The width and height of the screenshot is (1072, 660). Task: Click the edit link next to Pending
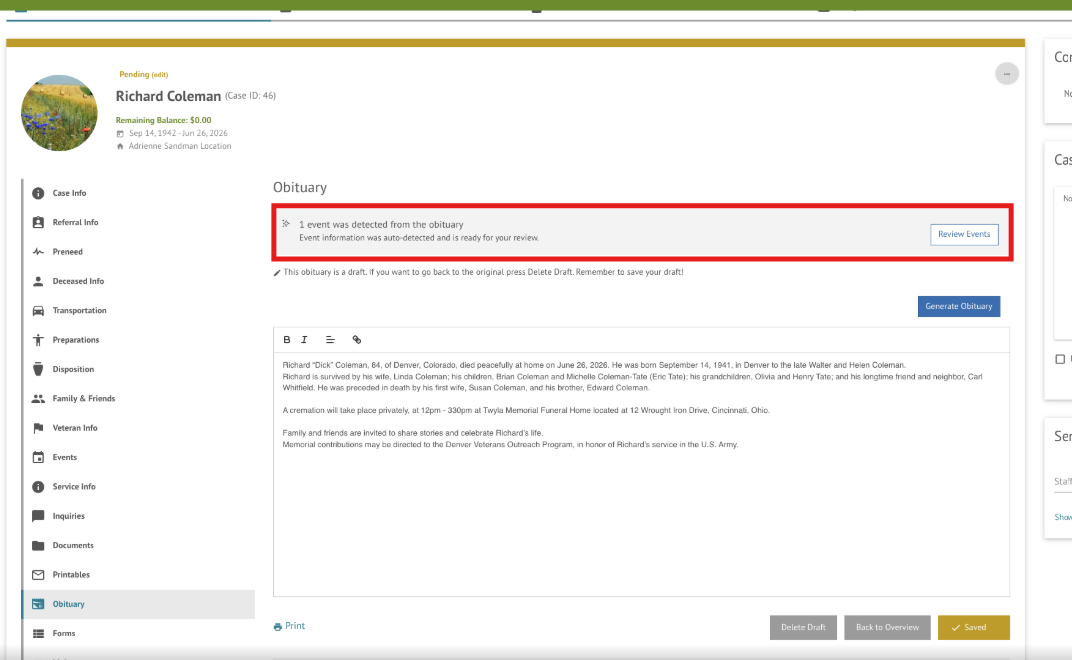tap(160, 75)
